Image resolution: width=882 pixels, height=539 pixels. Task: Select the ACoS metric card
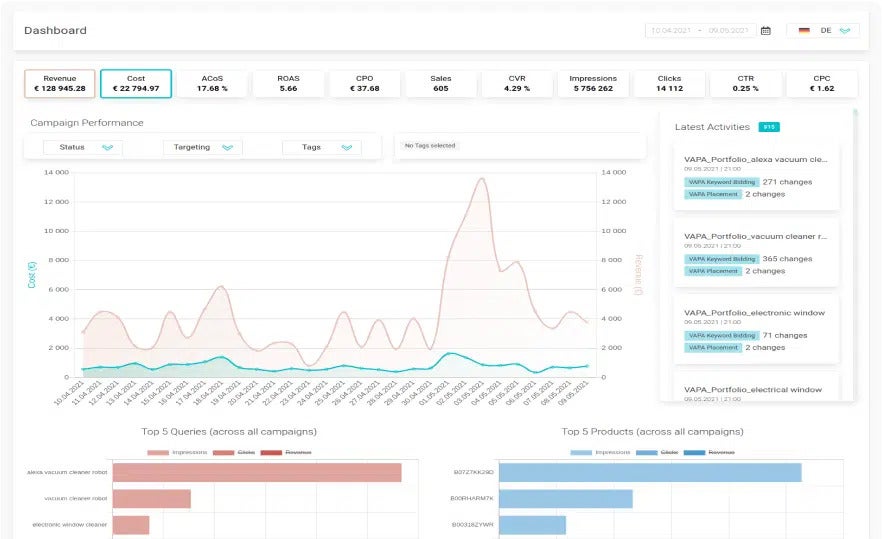(x=212, y=83)
